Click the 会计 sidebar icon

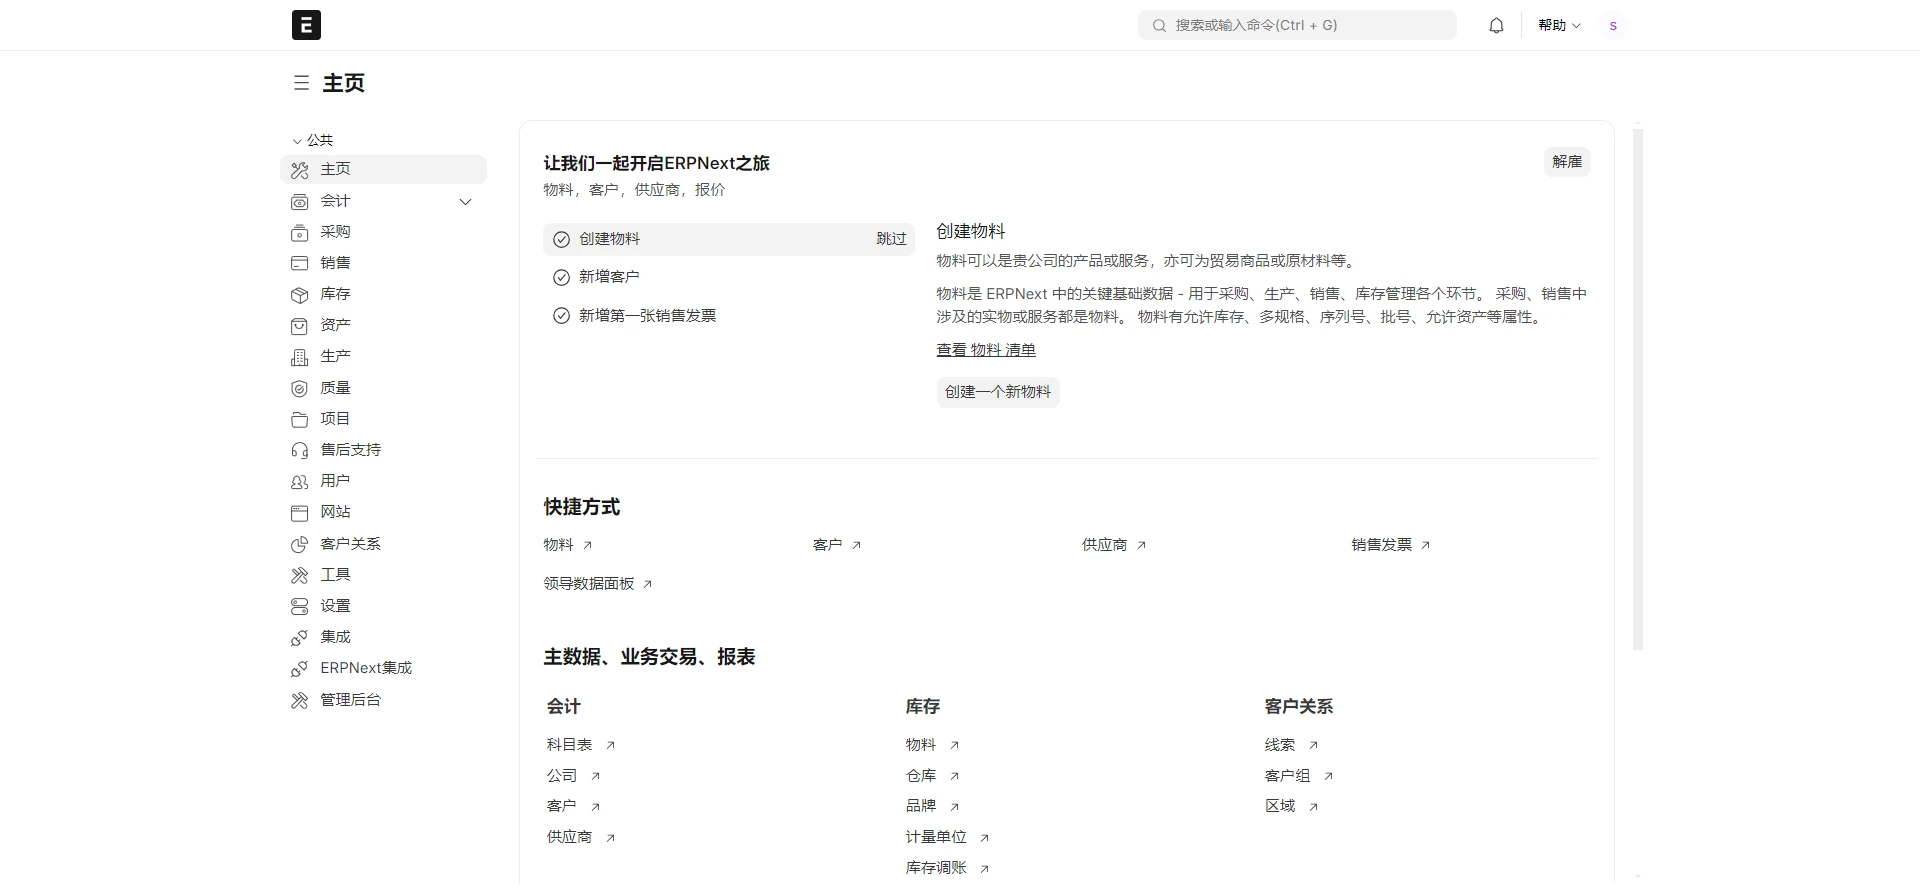point(299,201)
